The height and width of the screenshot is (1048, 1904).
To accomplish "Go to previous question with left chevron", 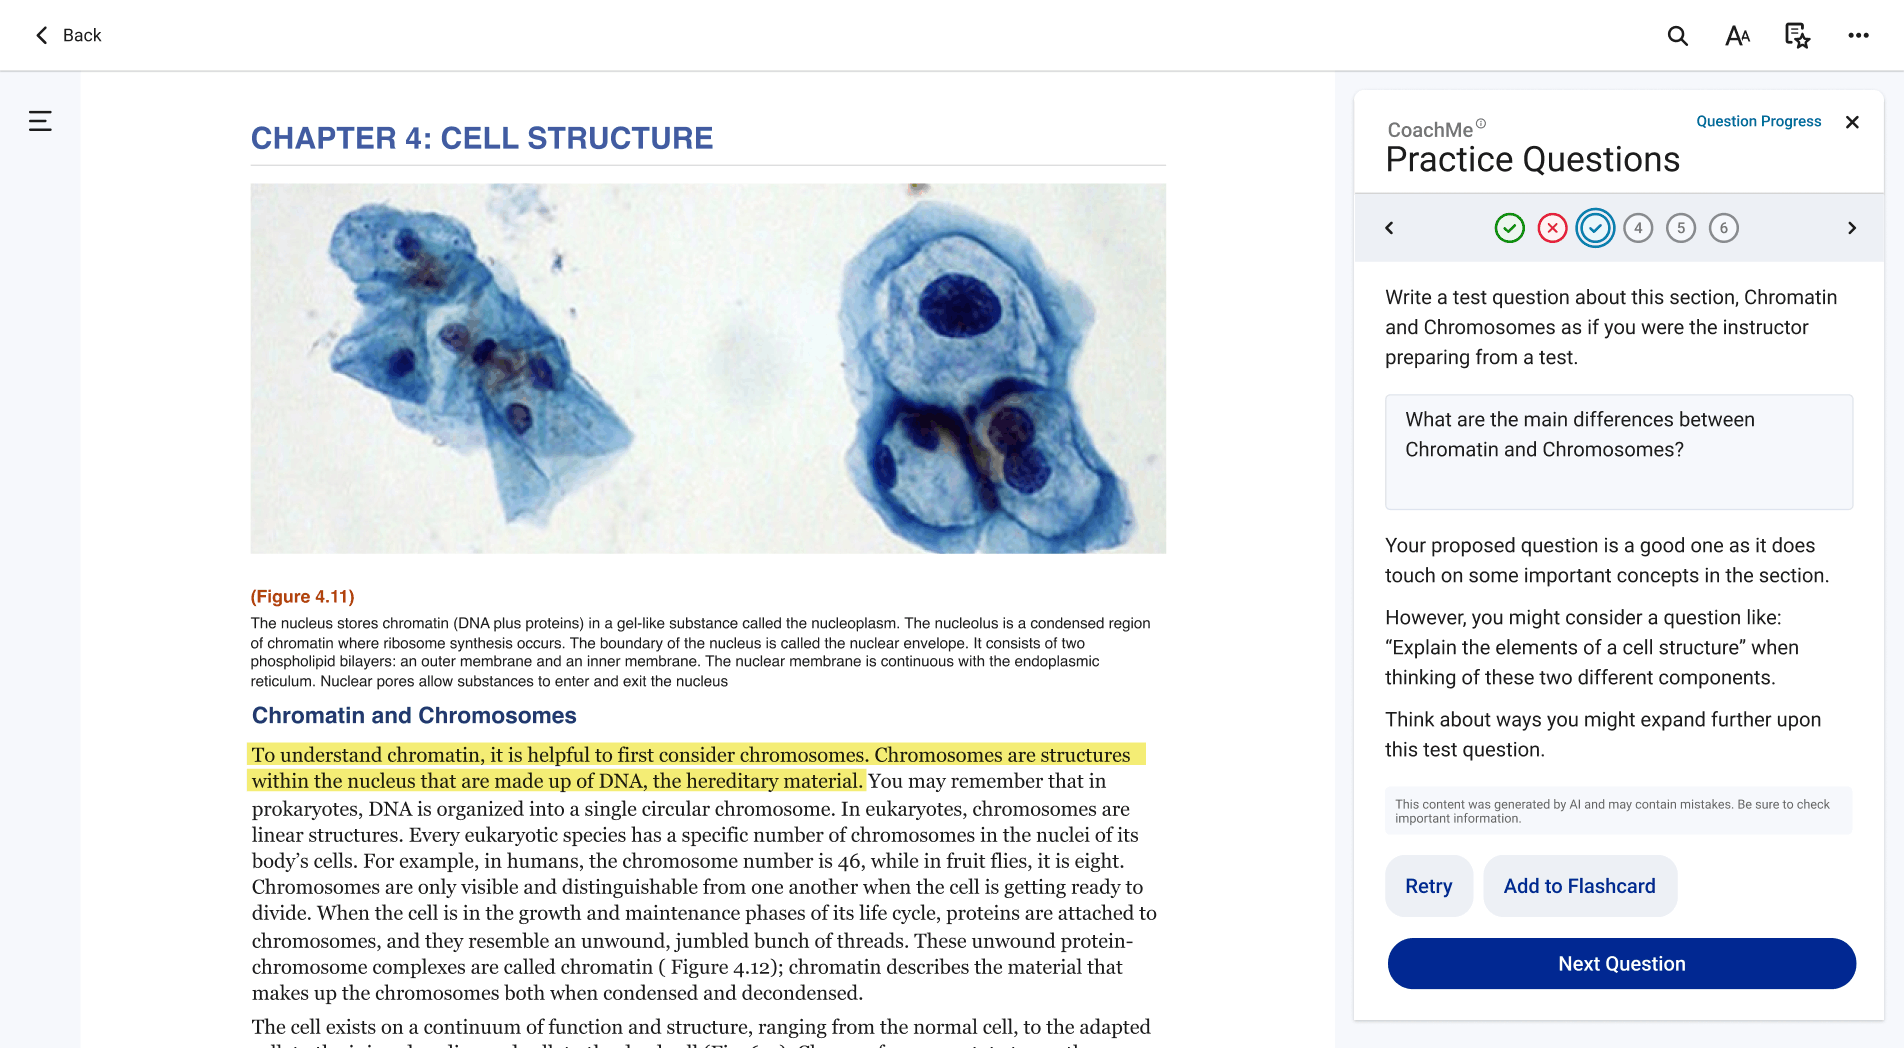I will (x=1389, y=228).
